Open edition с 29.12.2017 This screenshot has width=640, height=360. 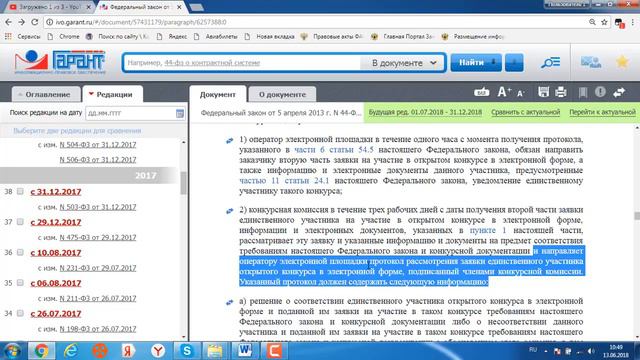click(56, 222)
